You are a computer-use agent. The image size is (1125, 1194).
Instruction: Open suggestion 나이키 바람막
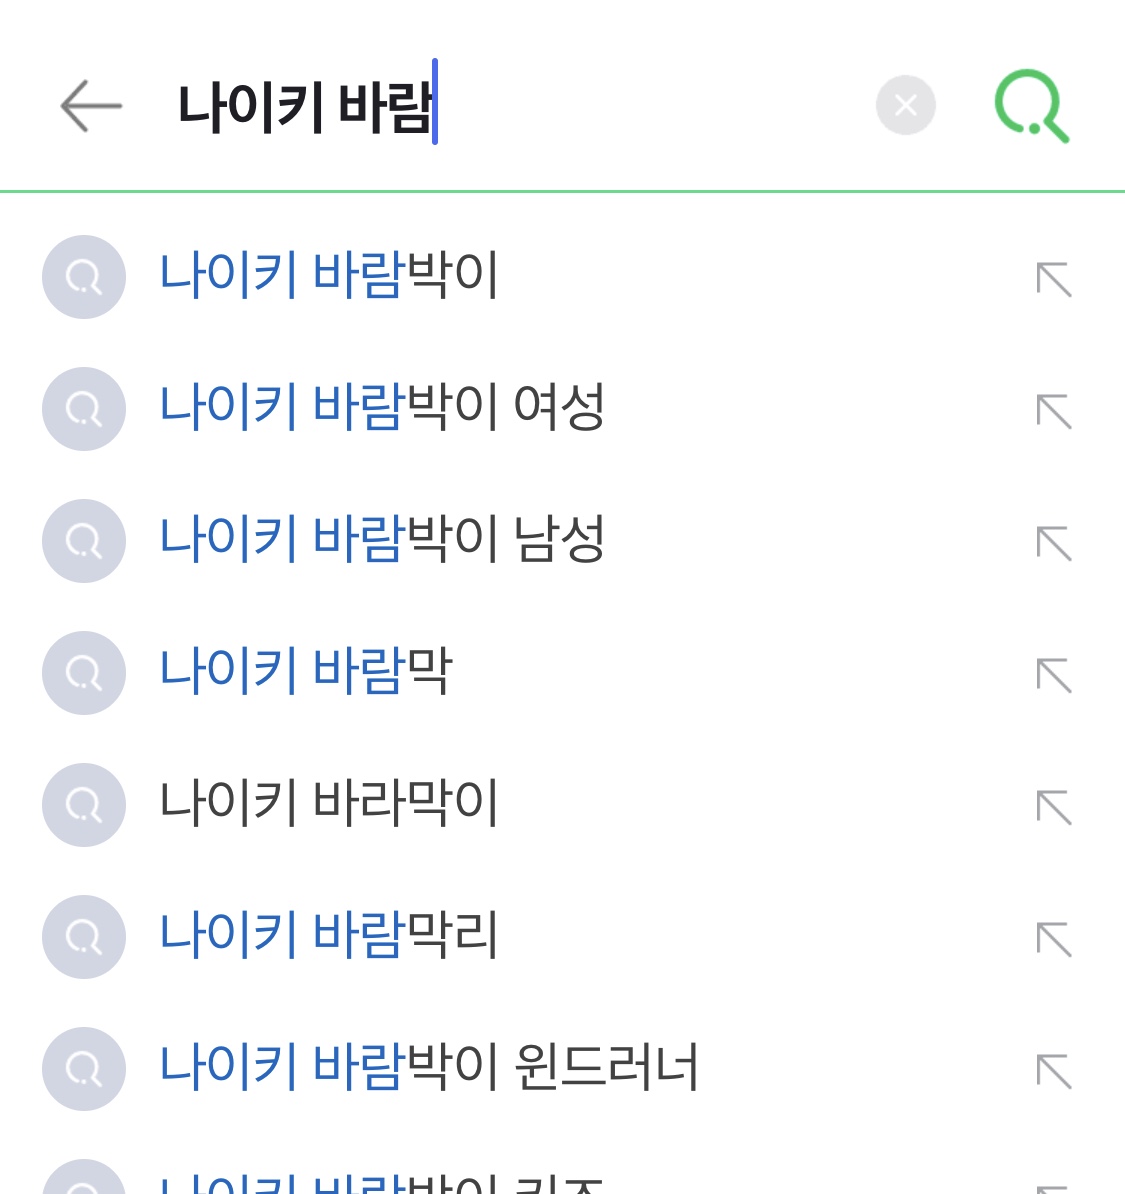click(x=306, y=671)
